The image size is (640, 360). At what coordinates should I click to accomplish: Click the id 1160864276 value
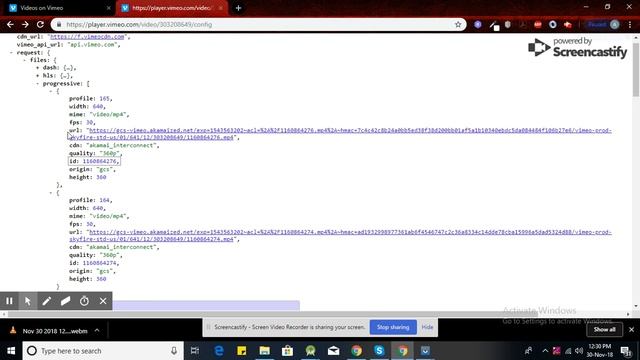(100, 161)
